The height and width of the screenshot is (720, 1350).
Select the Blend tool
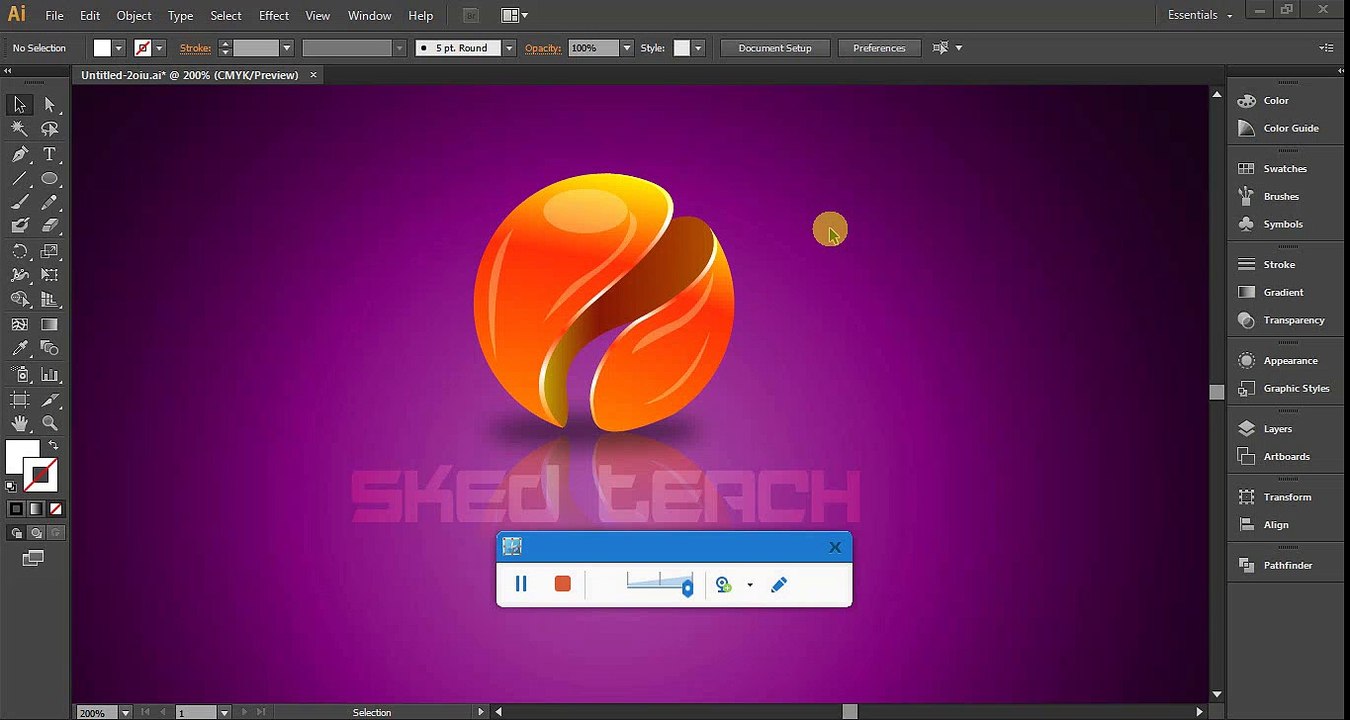[x=49, y=348]
